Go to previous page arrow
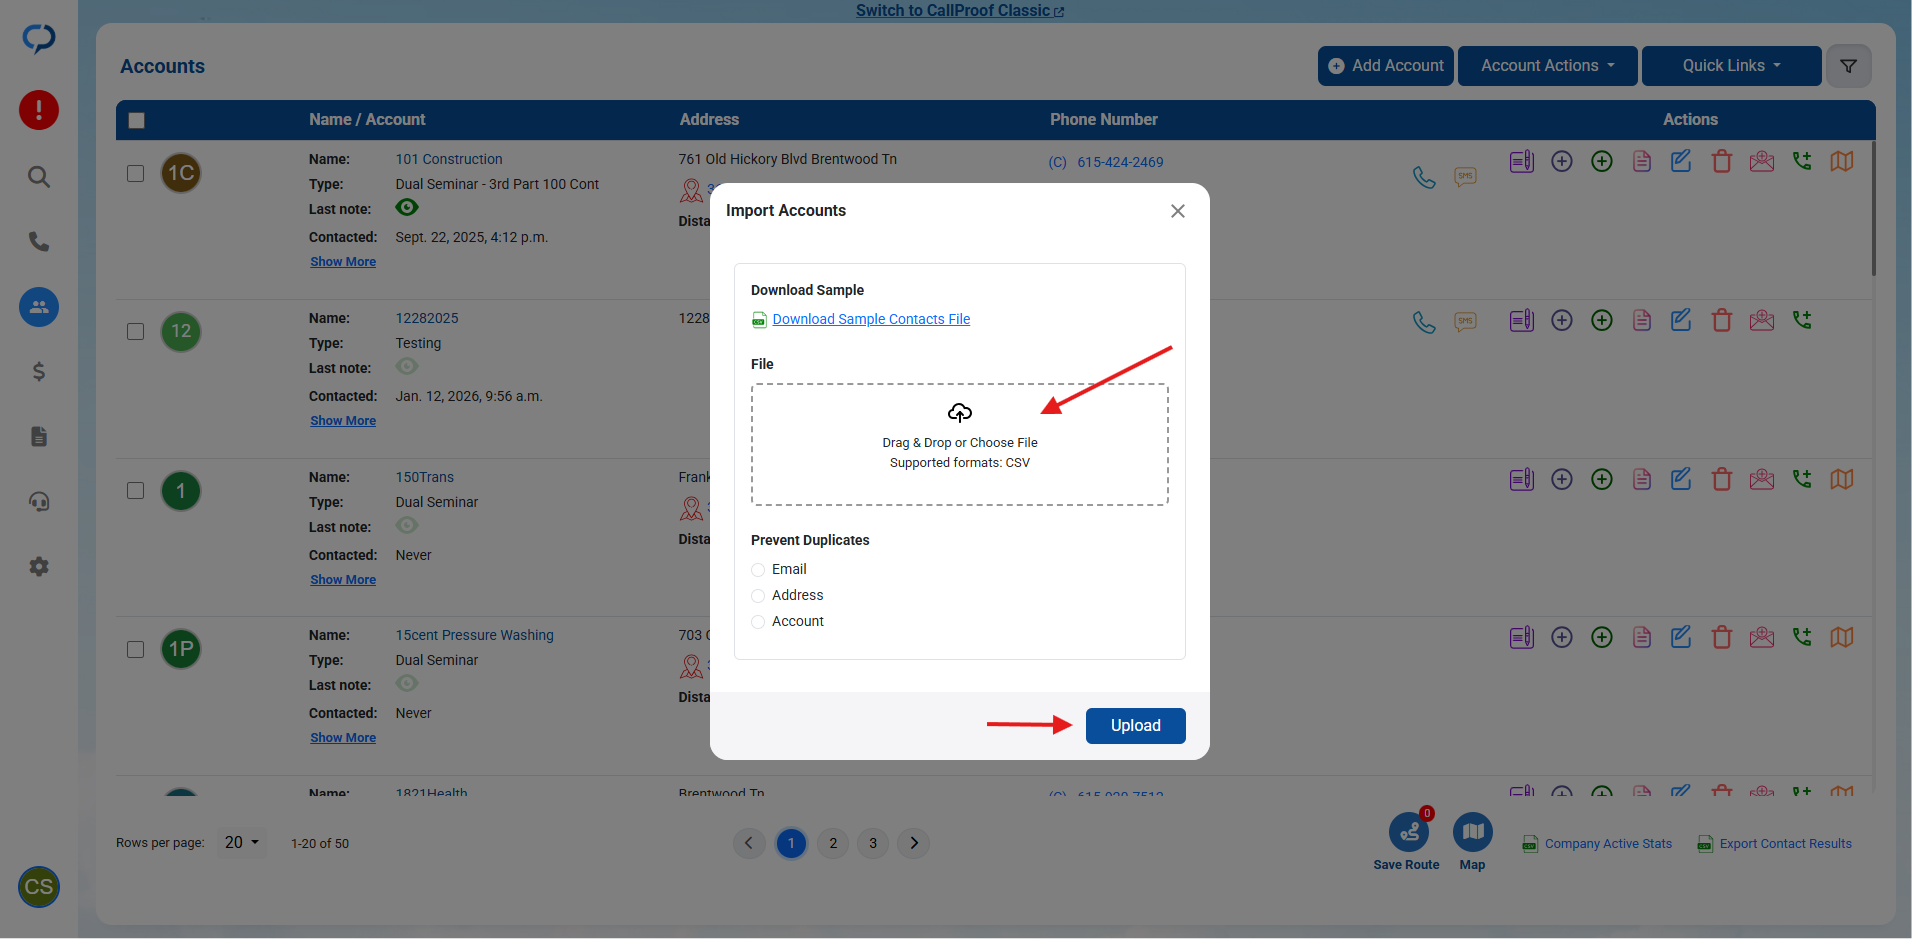The height and width of the screenshot is (939, 1912). (749, 843)
